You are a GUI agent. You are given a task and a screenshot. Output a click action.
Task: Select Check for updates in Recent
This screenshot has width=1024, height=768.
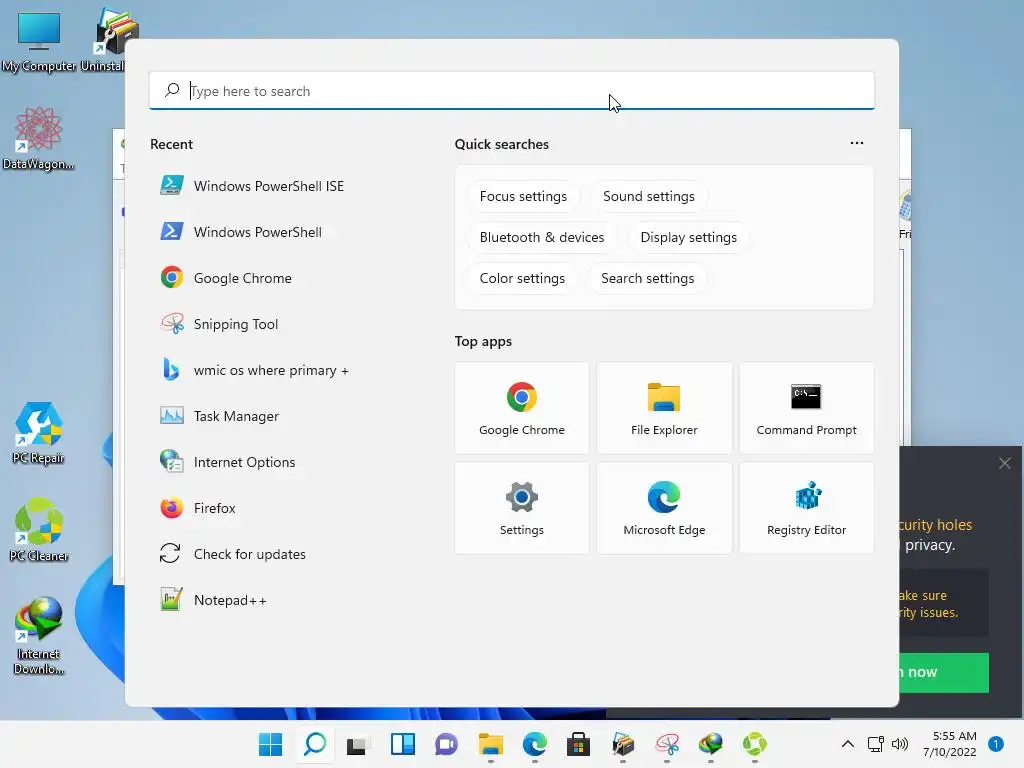[233, 554]
